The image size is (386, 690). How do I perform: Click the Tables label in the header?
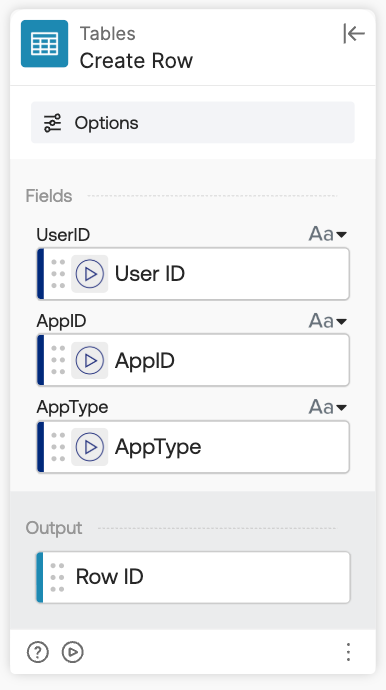107,34
